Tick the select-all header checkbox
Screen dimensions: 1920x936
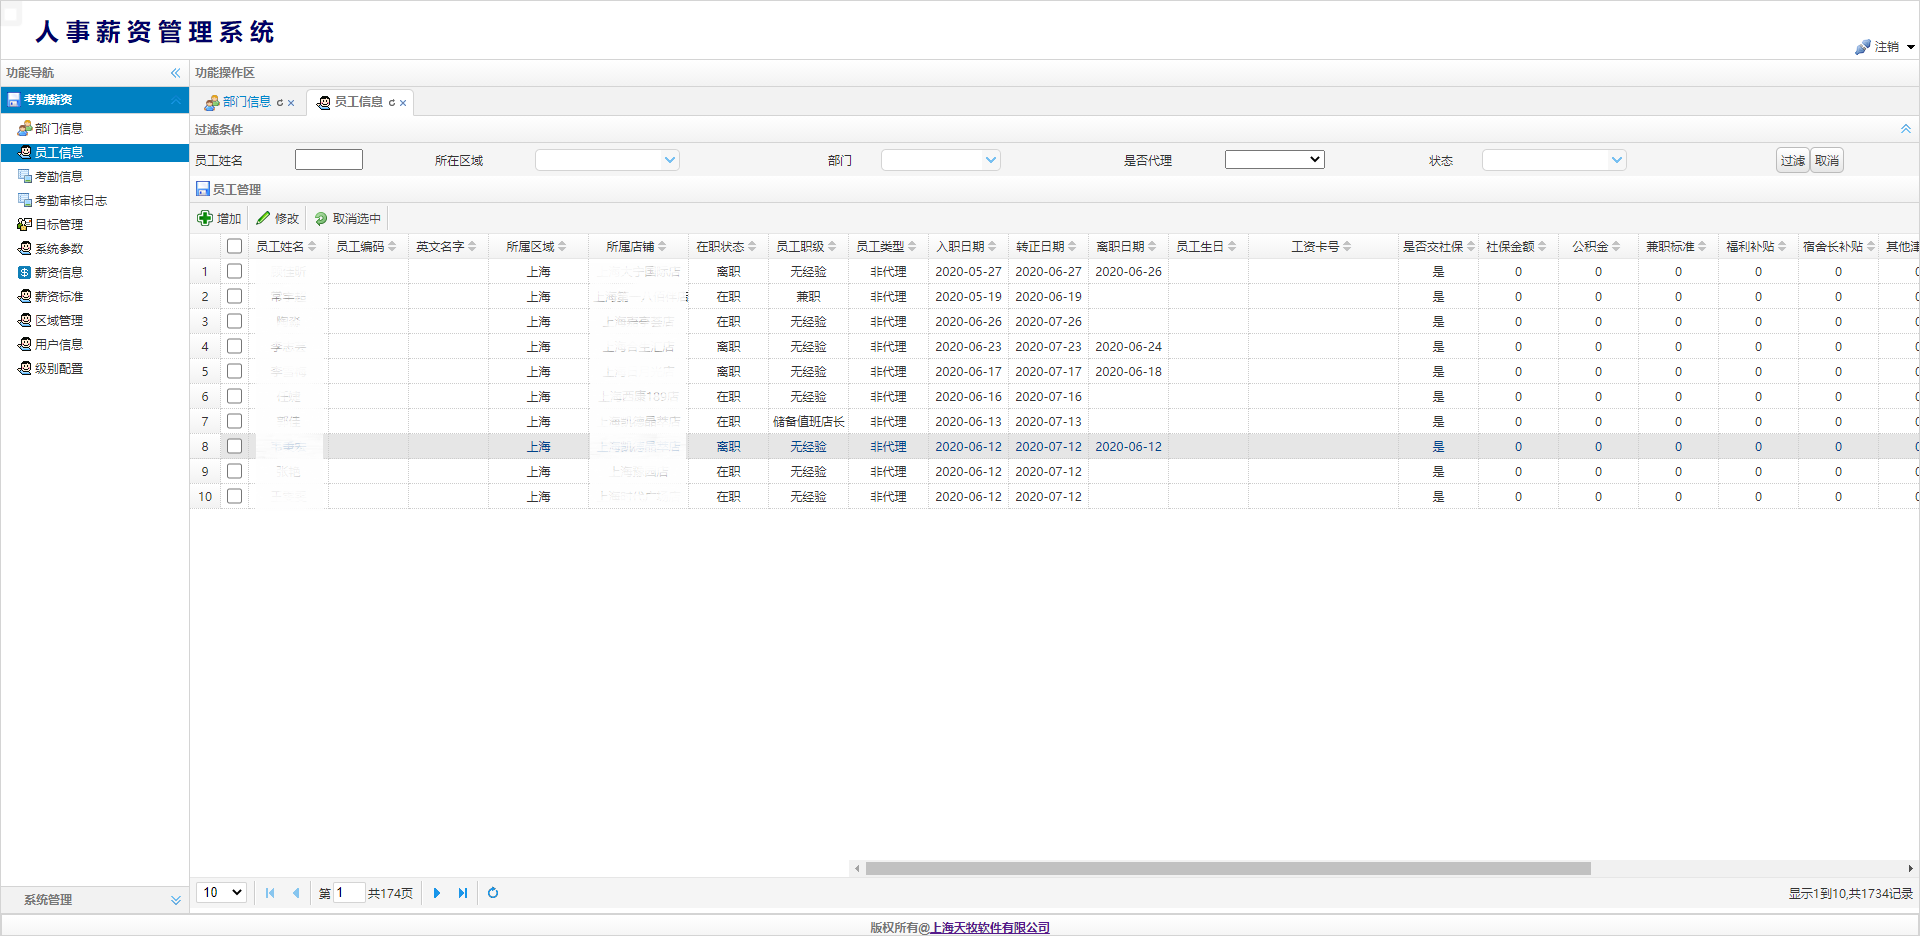(234, 246)
